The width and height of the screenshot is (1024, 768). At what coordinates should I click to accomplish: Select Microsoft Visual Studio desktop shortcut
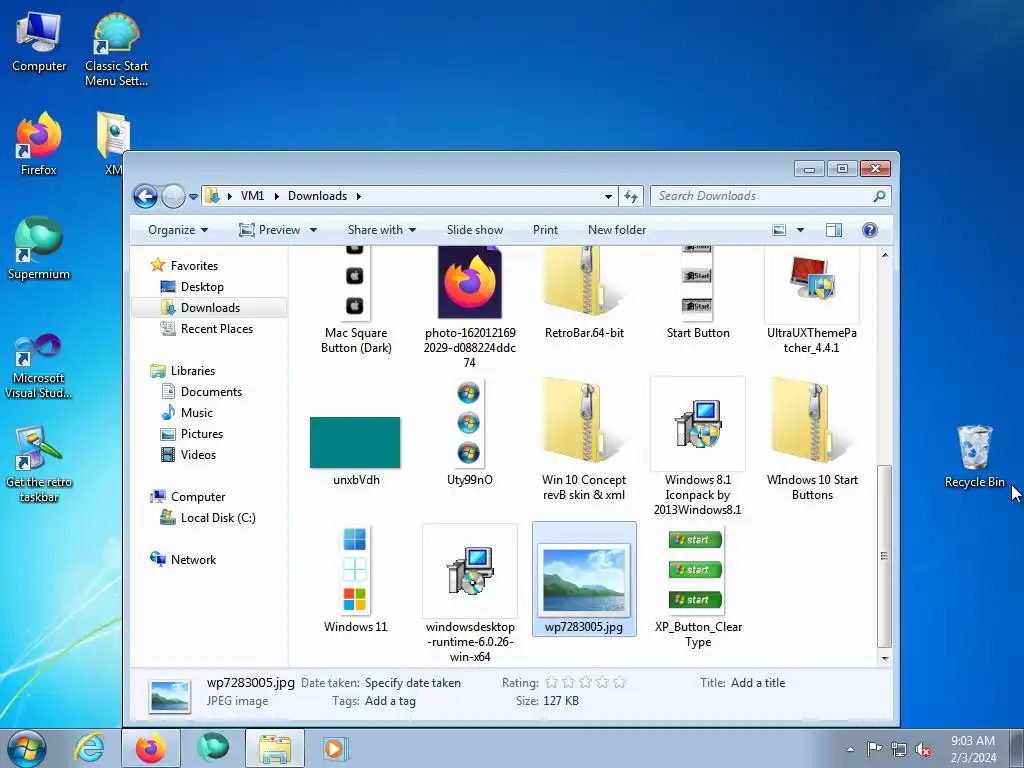point(39,366)
